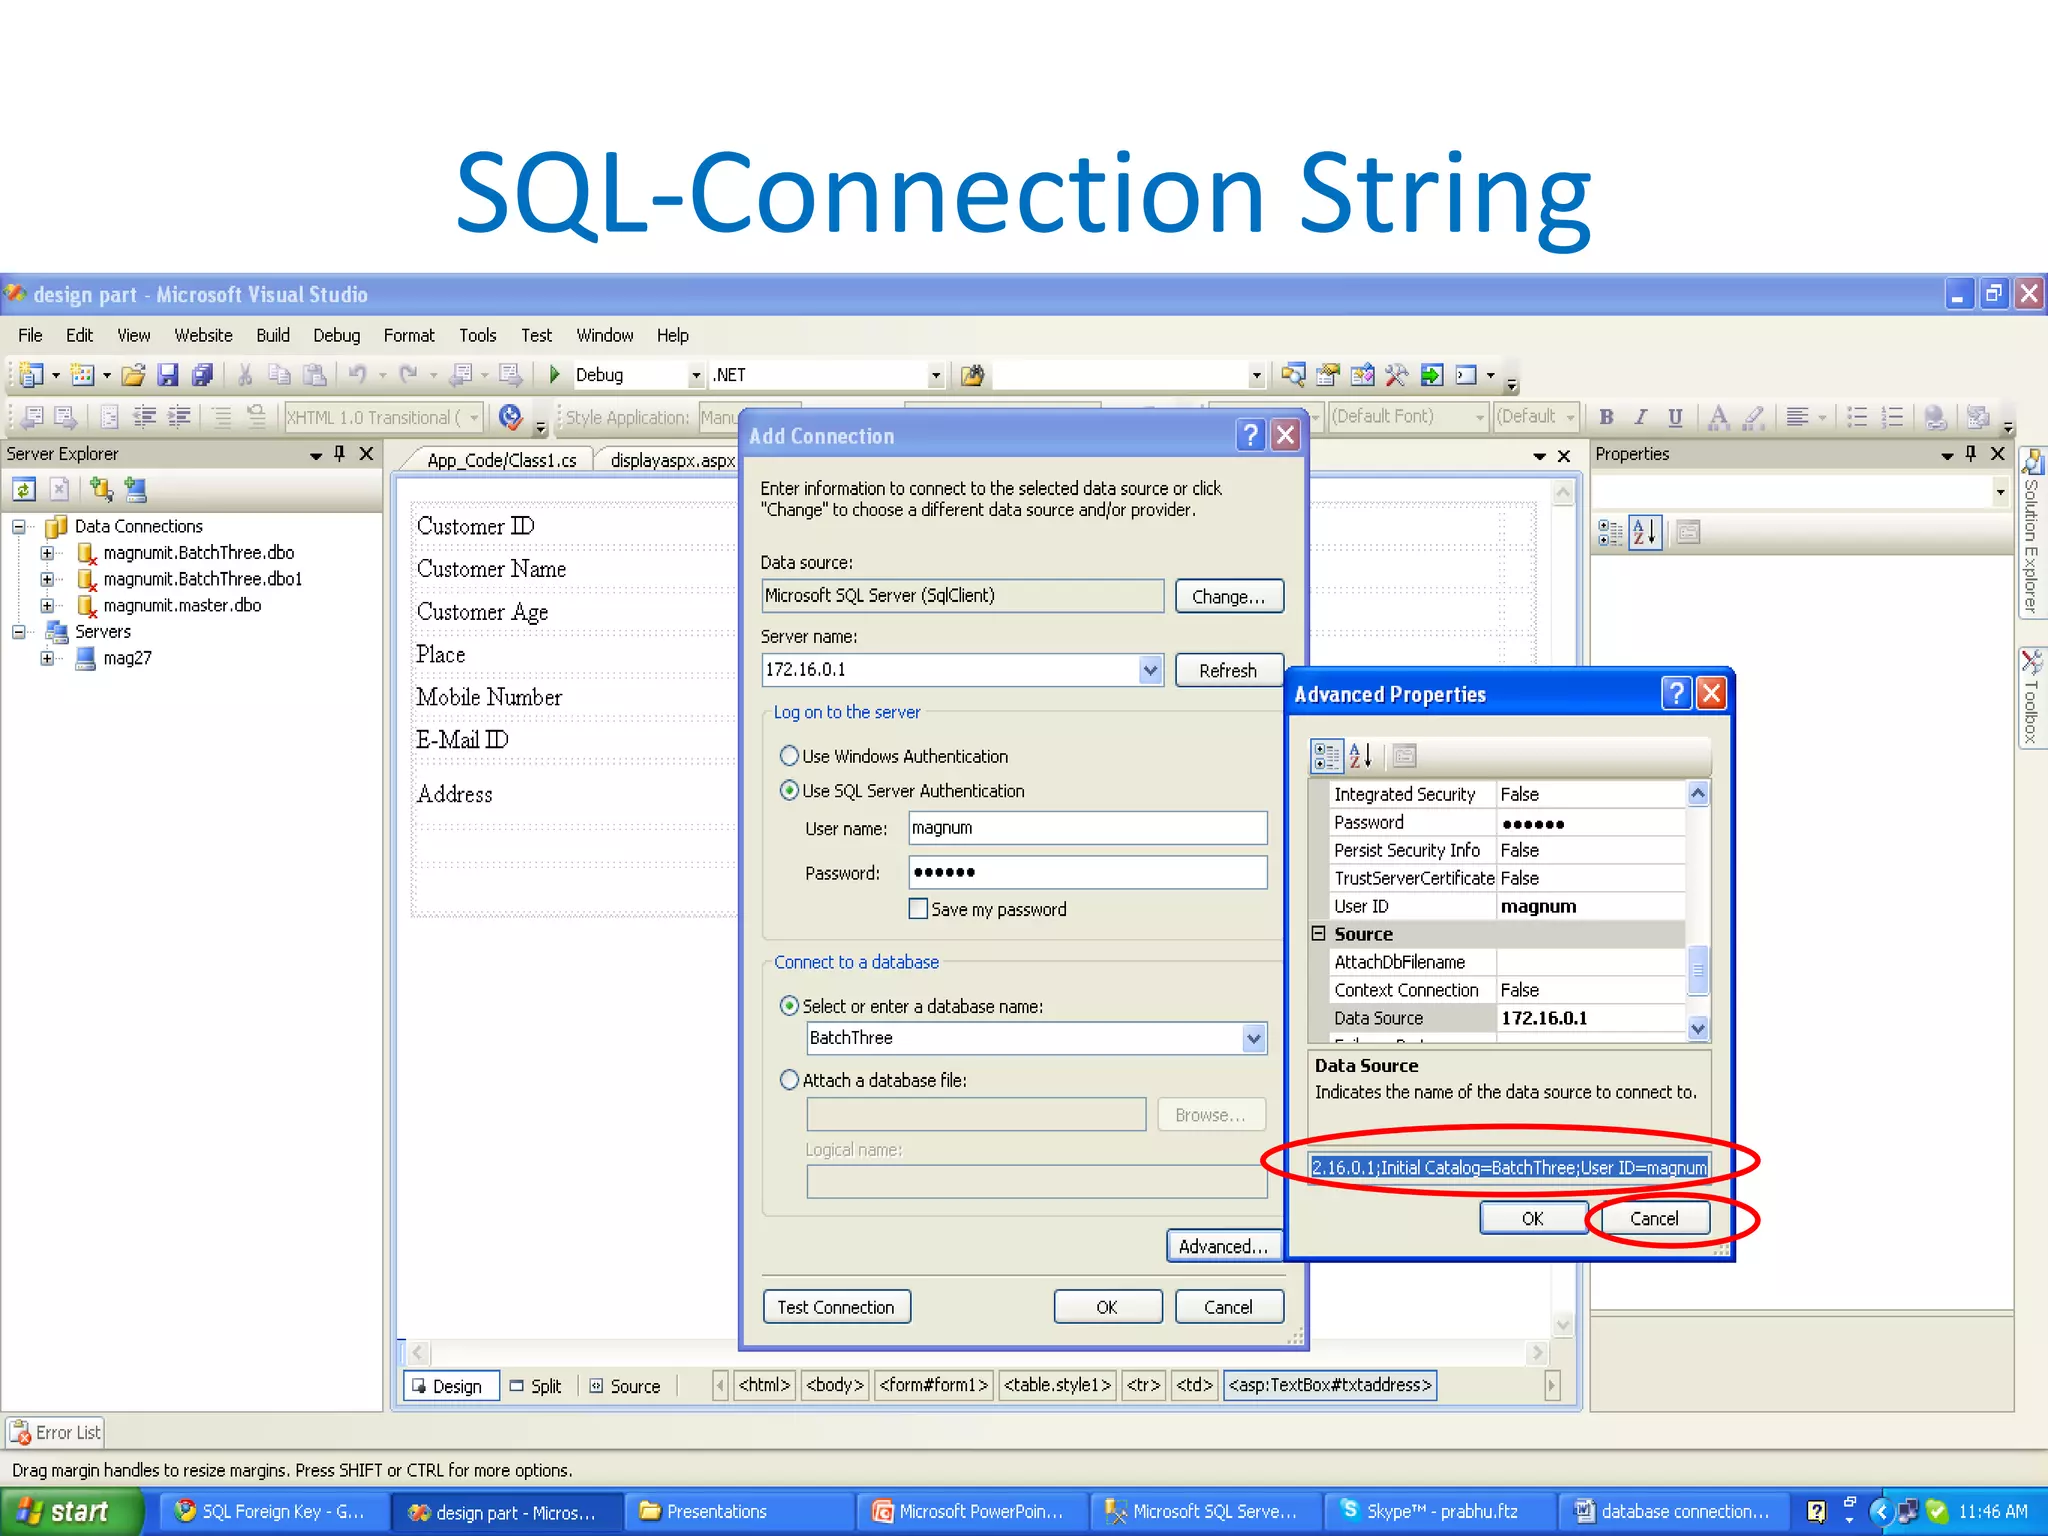Switch to Split view tab
This screenshot has height=1536, width=2048.
click(x=536, y=1386)
